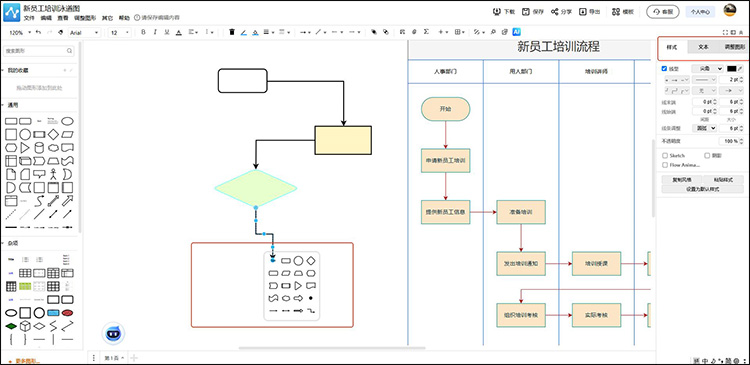750x365 pixels.
Task: Click the blue AI icon in toolbar
Action: pyautogui.click(x=516, y=32)
